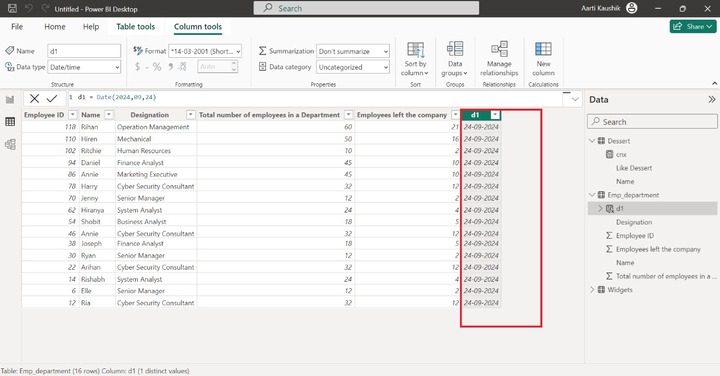720x376 pixels.
Task: Switch to the Help tab
Action: (x=91, y=27)
